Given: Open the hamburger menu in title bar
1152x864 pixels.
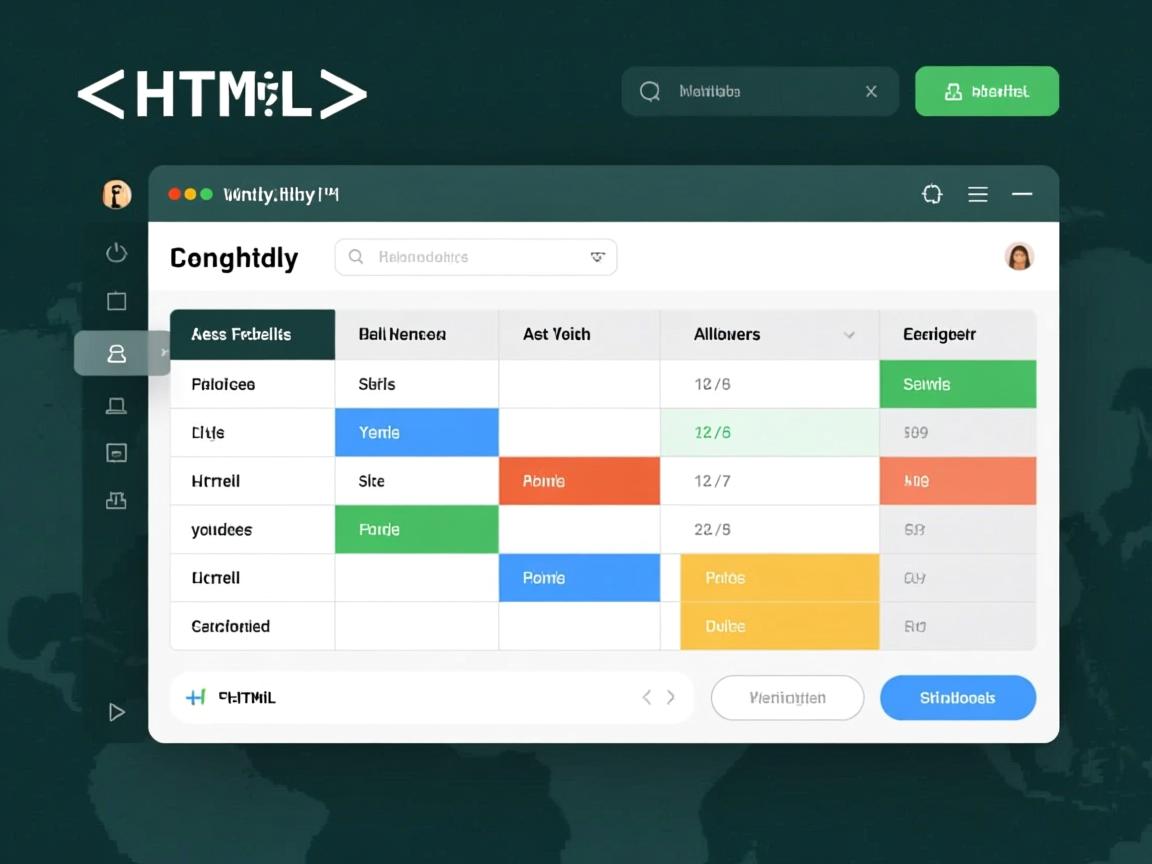Looking at the screenshot, I should click(978, 195).
